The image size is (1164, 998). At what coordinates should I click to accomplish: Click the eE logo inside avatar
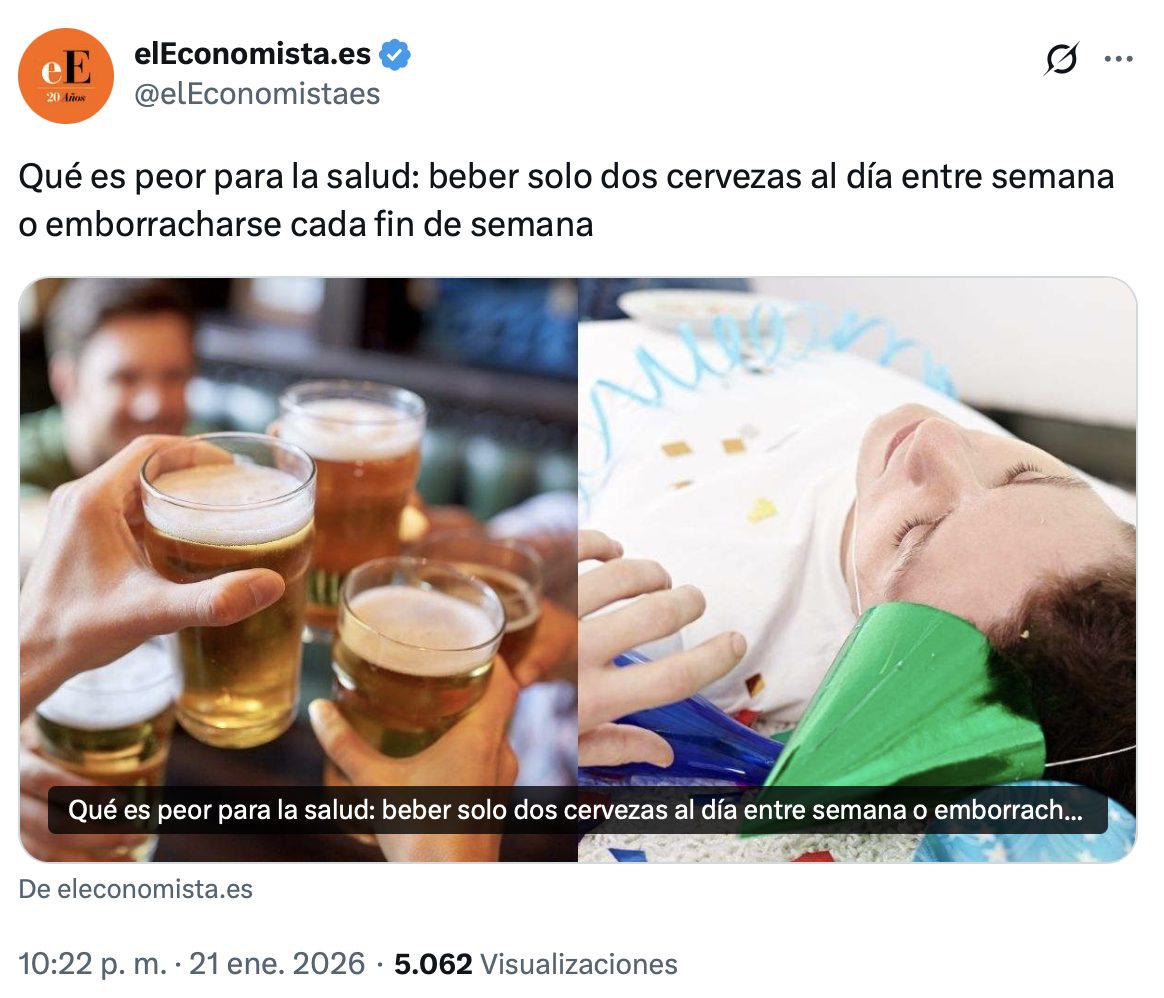pyautogui.click(x=66, y=69)
